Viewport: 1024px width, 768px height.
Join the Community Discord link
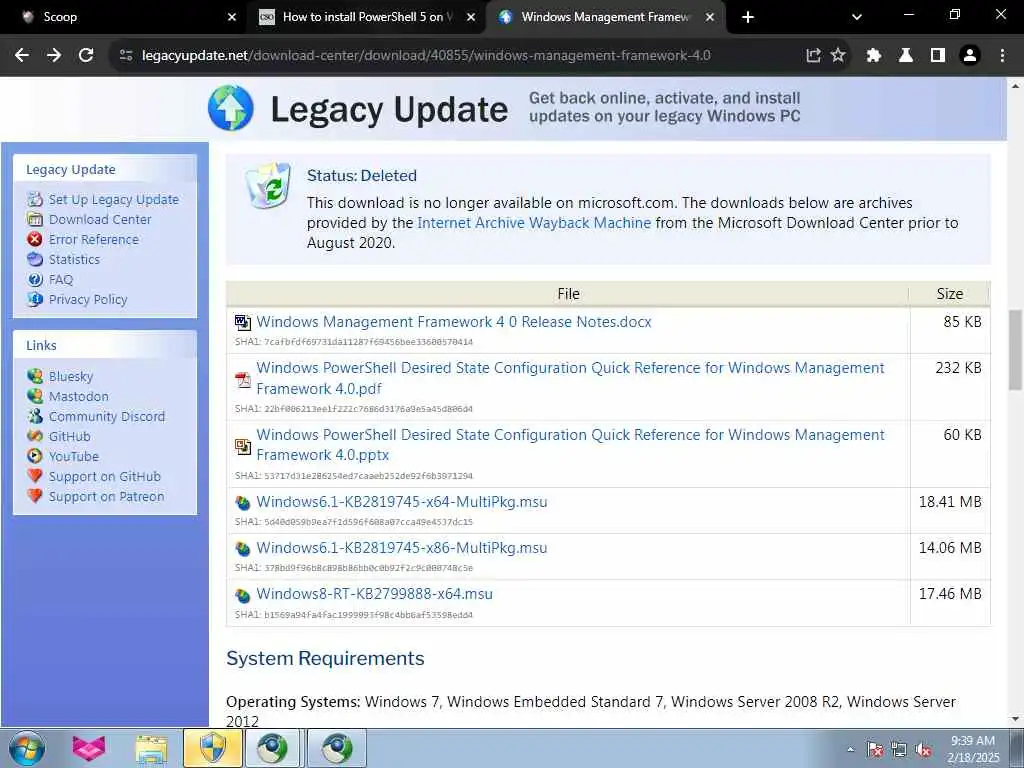[106, 417]
